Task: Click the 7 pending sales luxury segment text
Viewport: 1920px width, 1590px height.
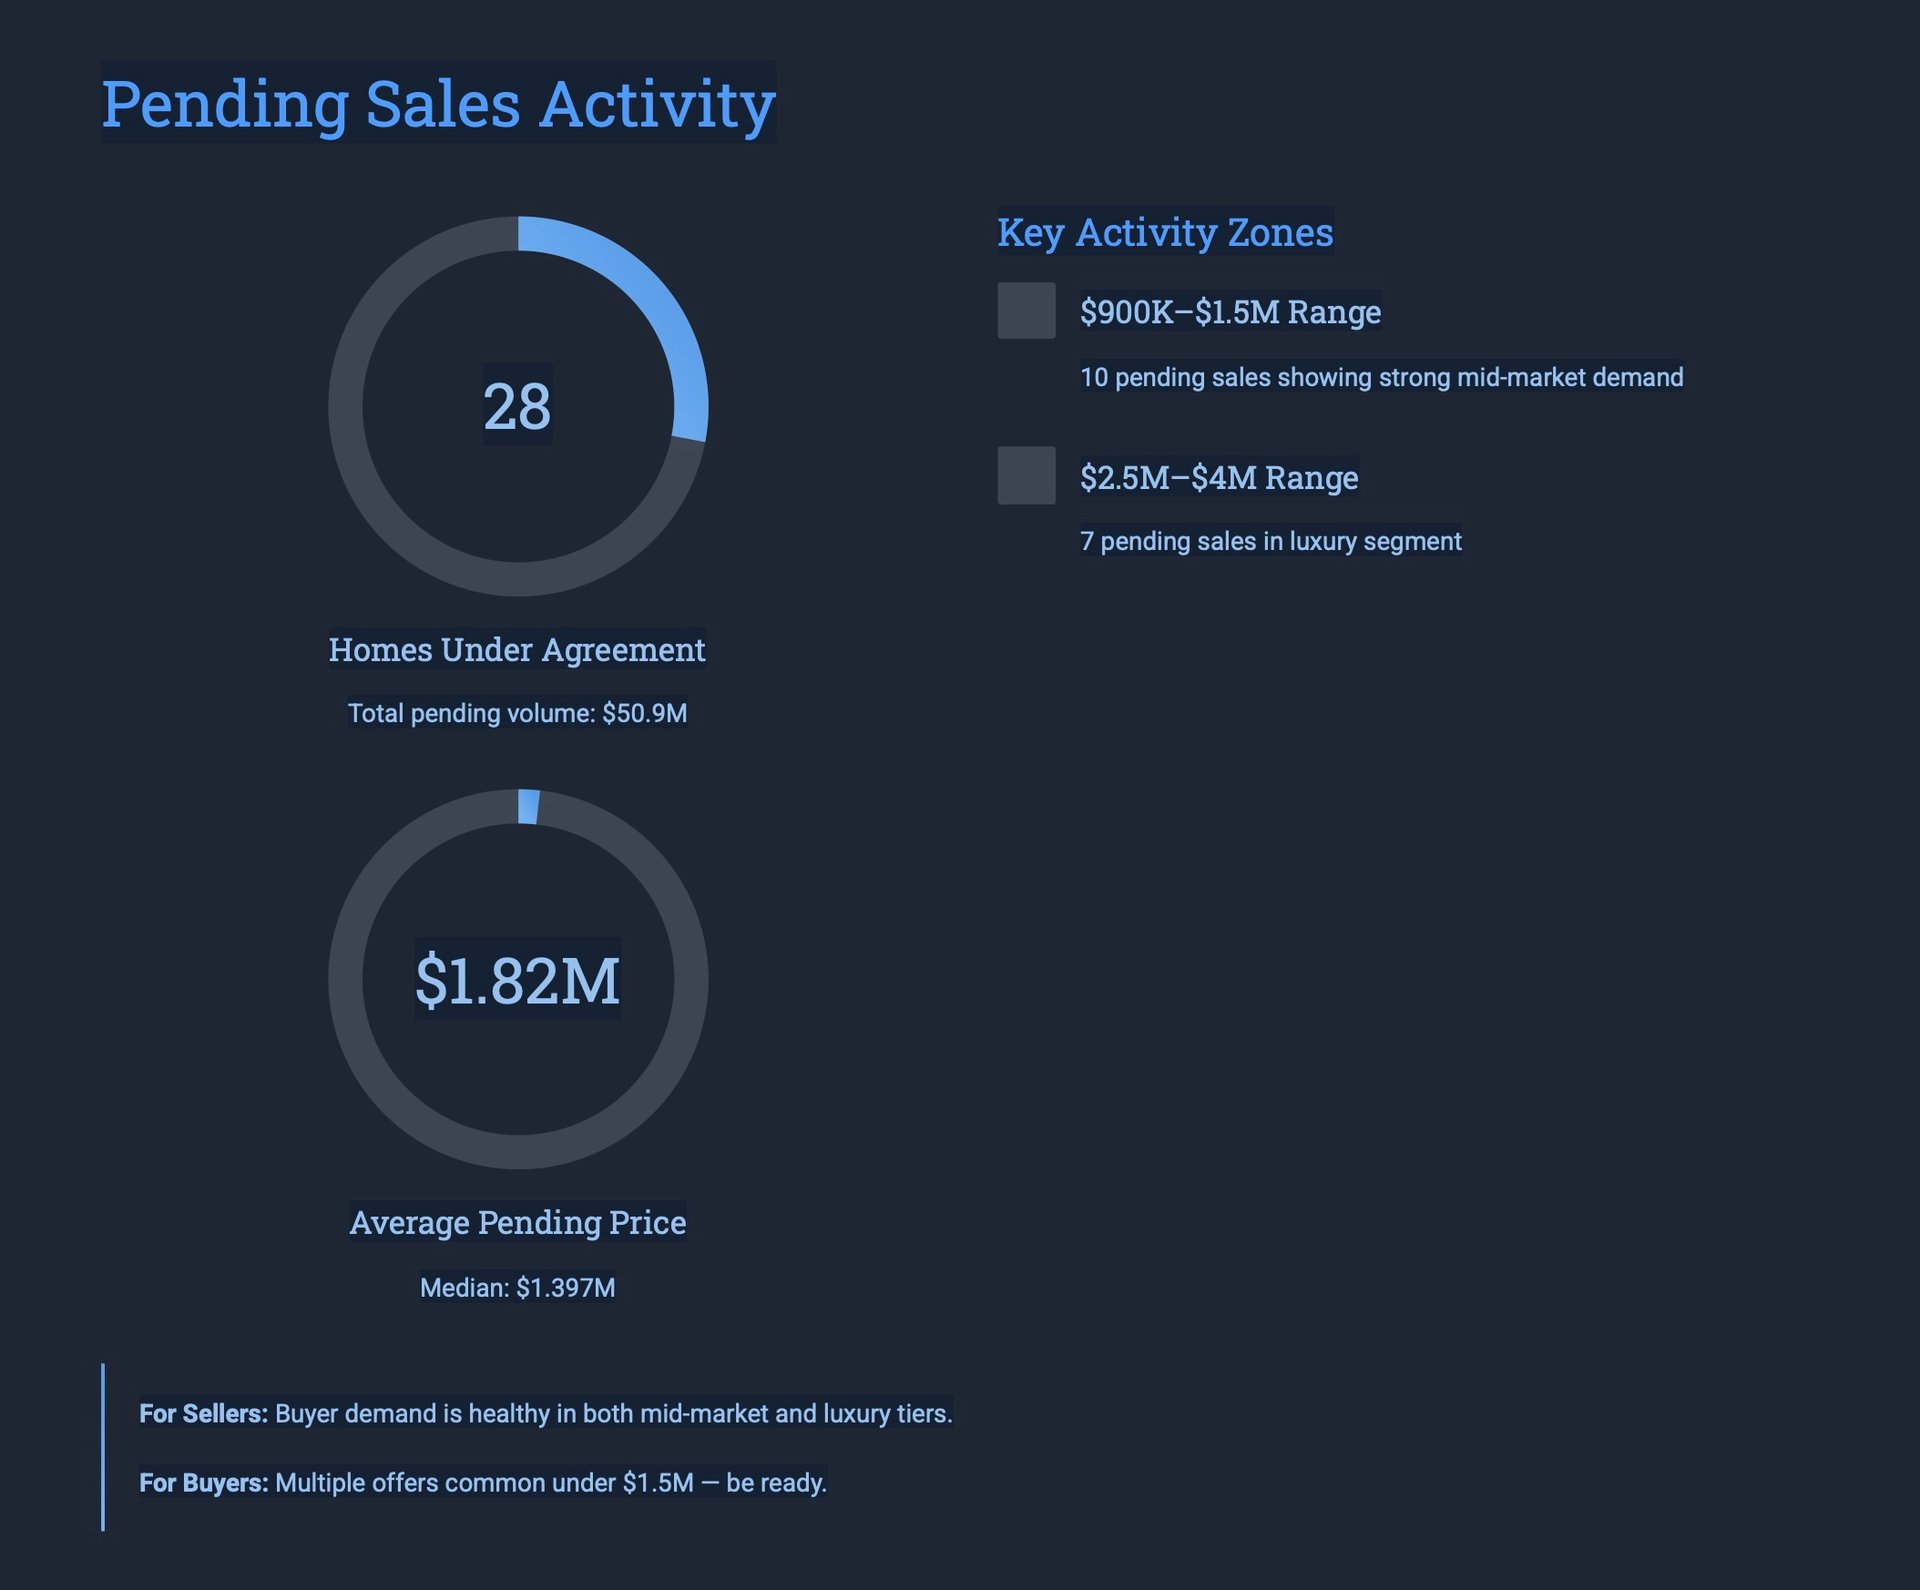Action: pyautogui.click(x=1270, y=541)
